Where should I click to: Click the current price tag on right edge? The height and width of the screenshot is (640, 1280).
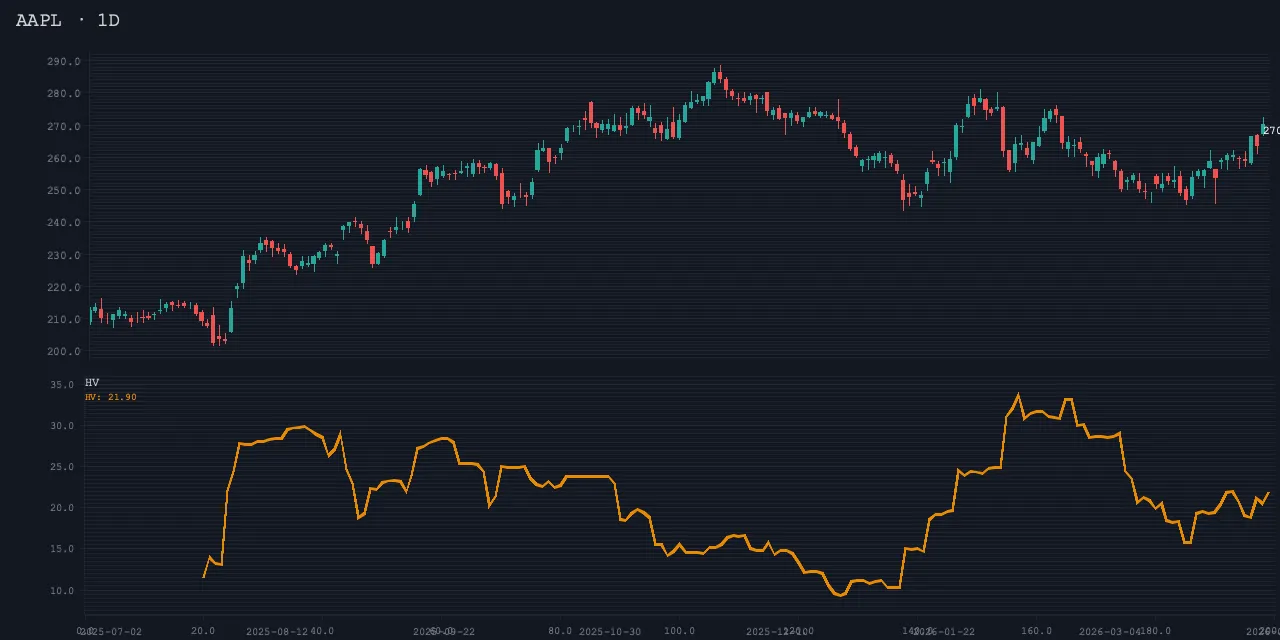[1270, 131]
